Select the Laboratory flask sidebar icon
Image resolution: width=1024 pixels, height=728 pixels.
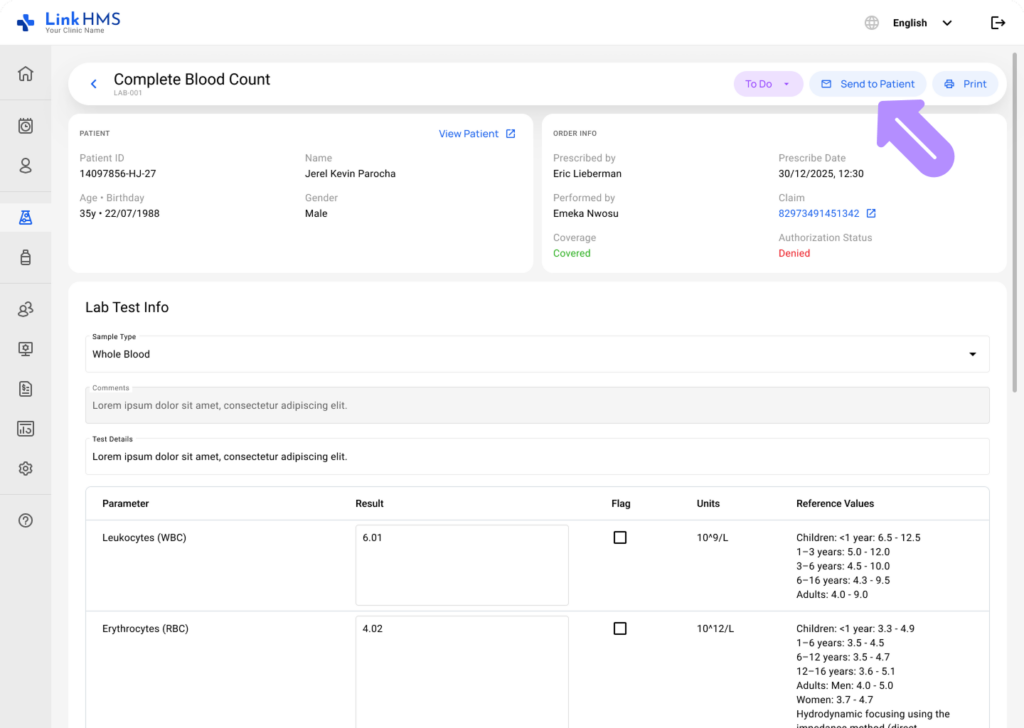(x=25, y=217)
